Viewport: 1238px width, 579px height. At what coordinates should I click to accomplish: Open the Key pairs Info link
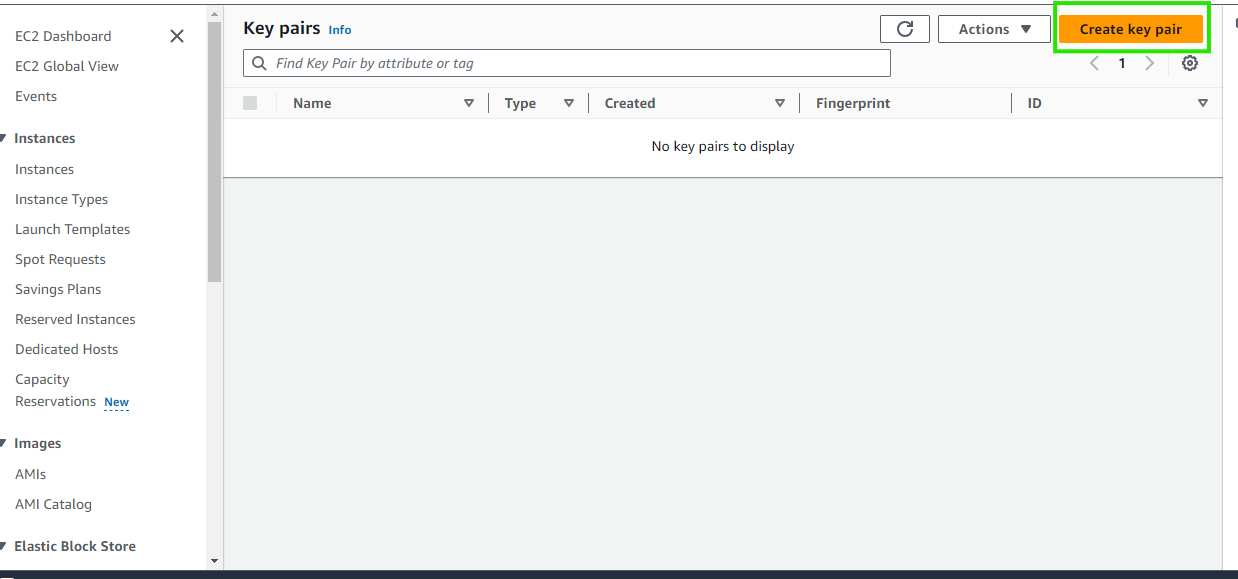coord(340,30)
